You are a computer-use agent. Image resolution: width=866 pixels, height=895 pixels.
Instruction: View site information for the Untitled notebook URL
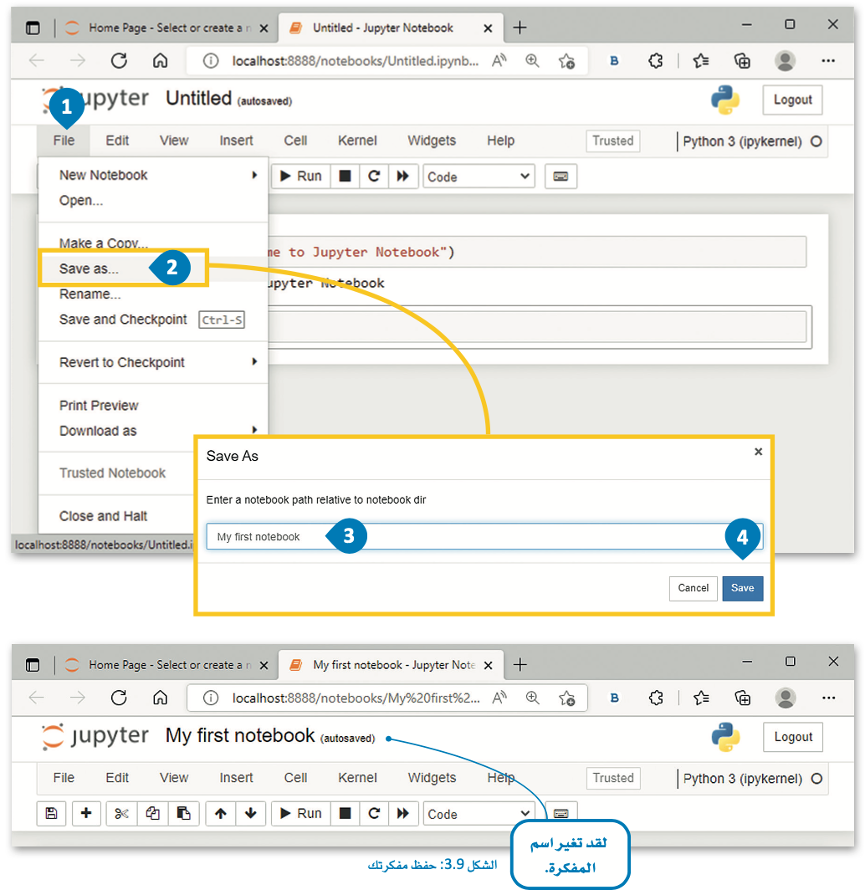pyautogui.click(x=211, y=61)
